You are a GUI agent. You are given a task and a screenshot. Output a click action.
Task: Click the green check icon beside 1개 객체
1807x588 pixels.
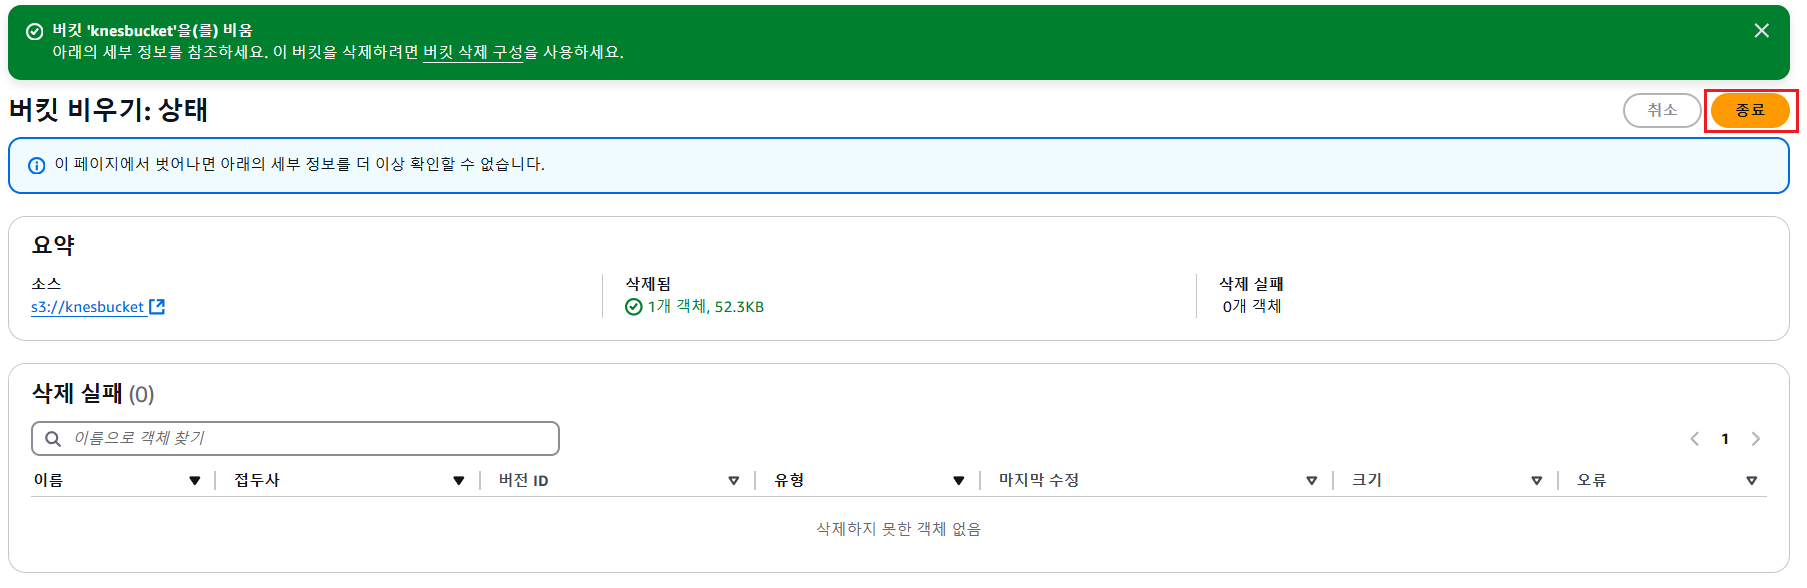633,307
